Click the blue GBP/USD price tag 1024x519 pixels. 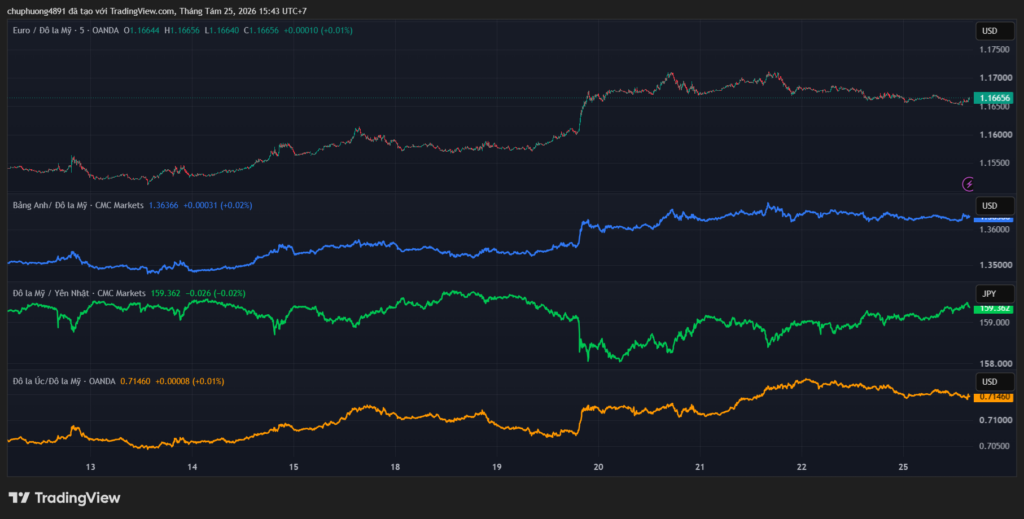click(x=993, y=219)
